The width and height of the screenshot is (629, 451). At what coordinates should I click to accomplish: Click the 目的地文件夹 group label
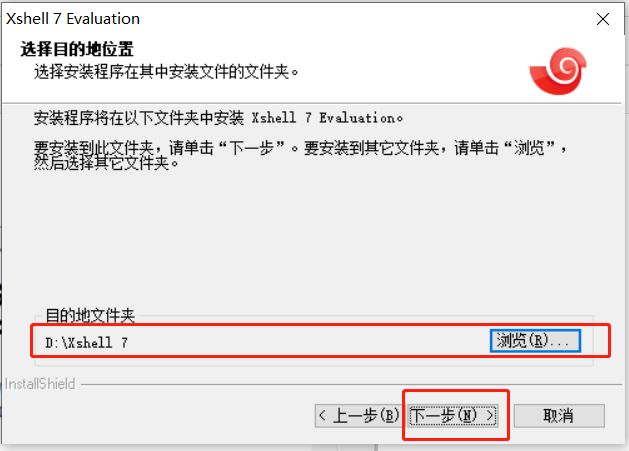click(90, 316)
